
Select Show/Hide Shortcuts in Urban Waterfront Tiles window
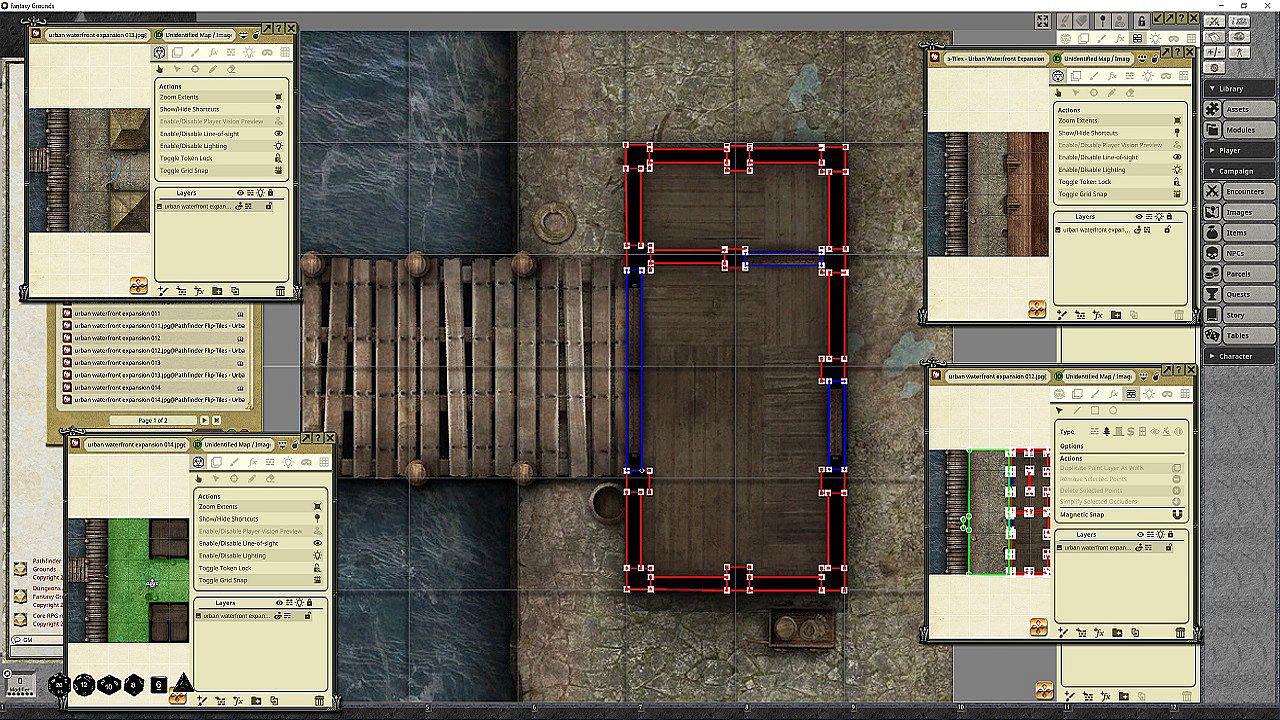click(x=1121, y=133)
